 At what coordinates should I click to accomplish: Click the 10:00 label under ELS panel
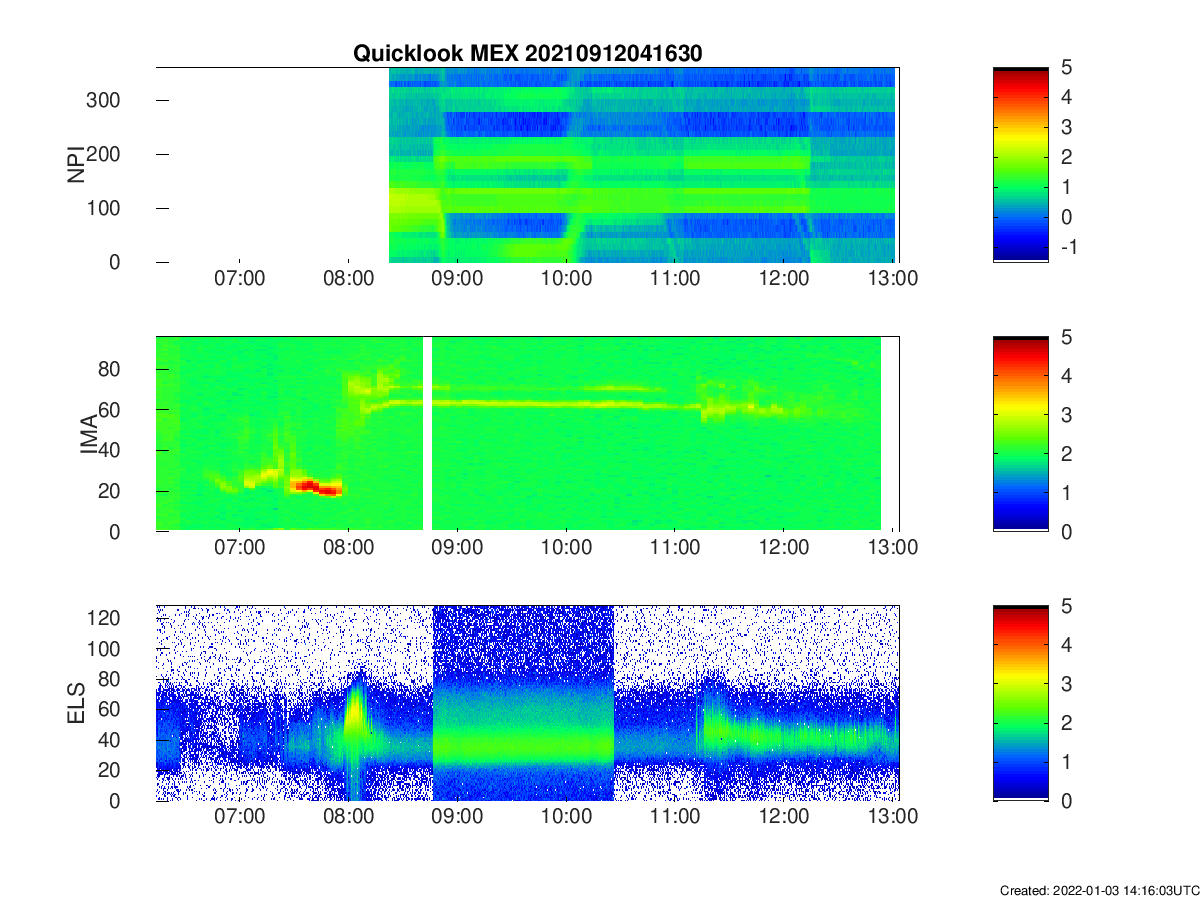click(566, 817)
